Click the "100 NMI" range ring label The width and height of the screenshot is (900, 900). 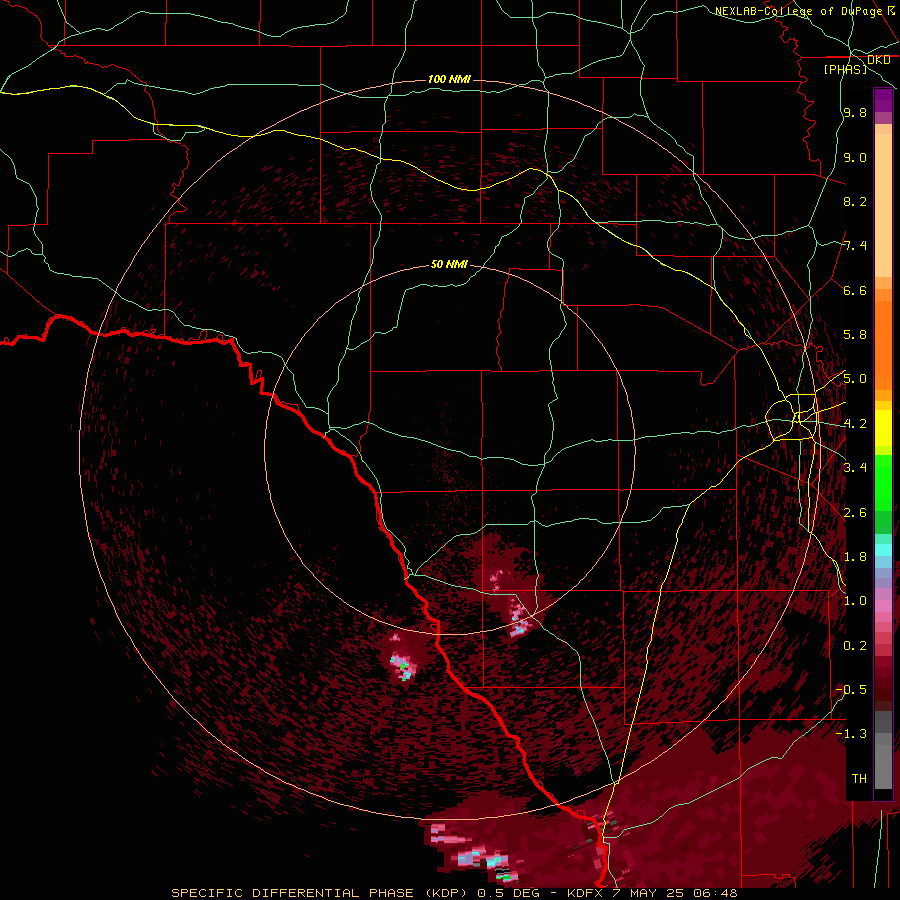(449, 79)
